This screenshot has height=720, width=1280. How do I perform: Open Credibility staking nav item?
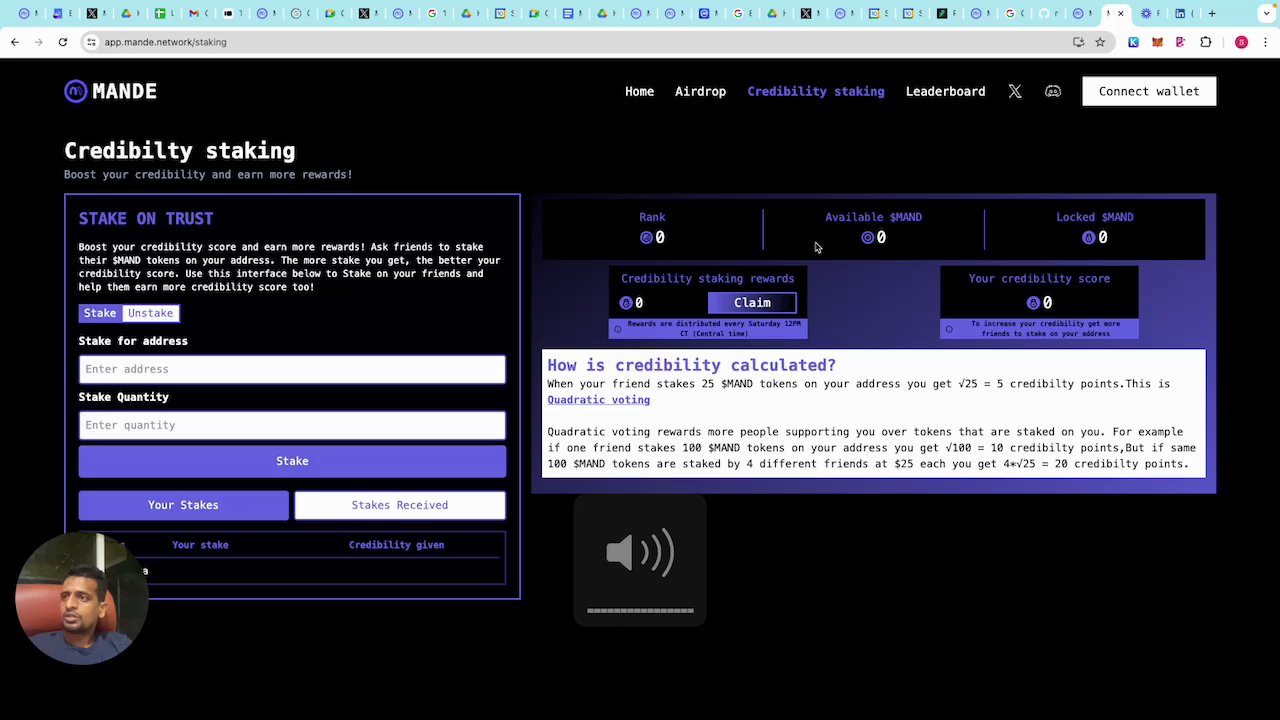point(816,91)
